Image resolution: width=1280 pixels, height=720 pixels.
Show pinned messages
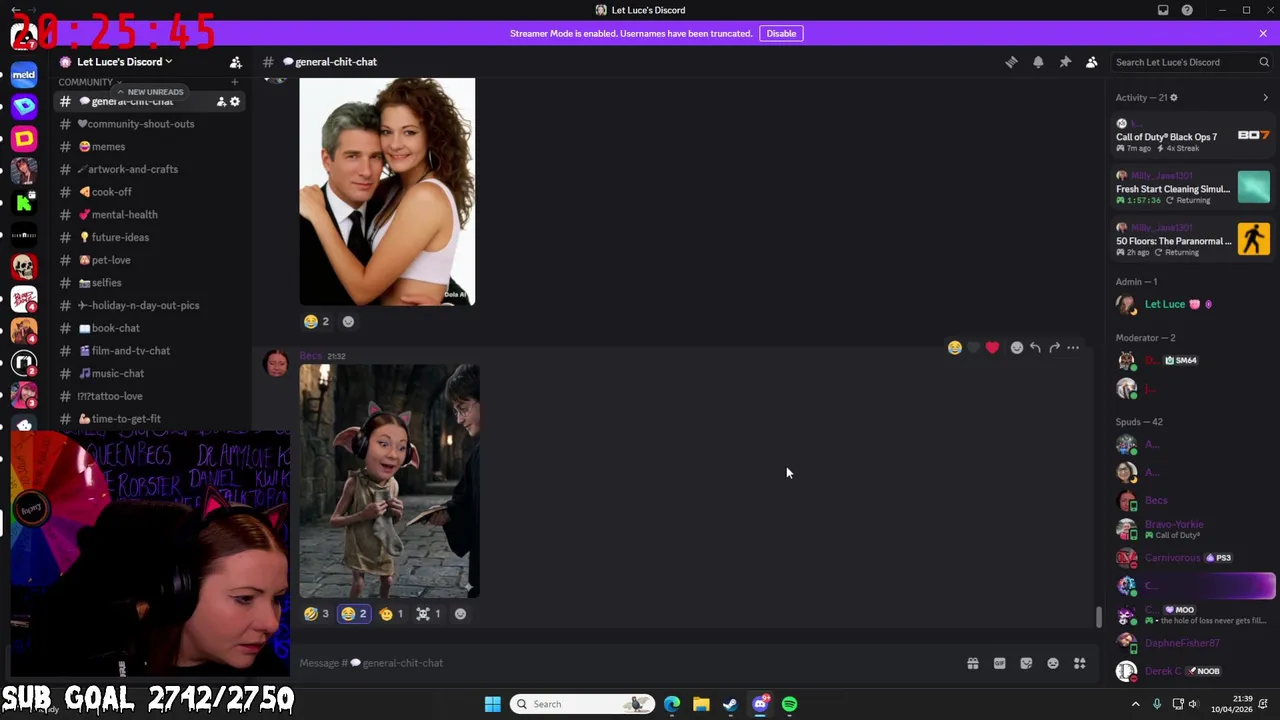click(x=1065, y=62)
